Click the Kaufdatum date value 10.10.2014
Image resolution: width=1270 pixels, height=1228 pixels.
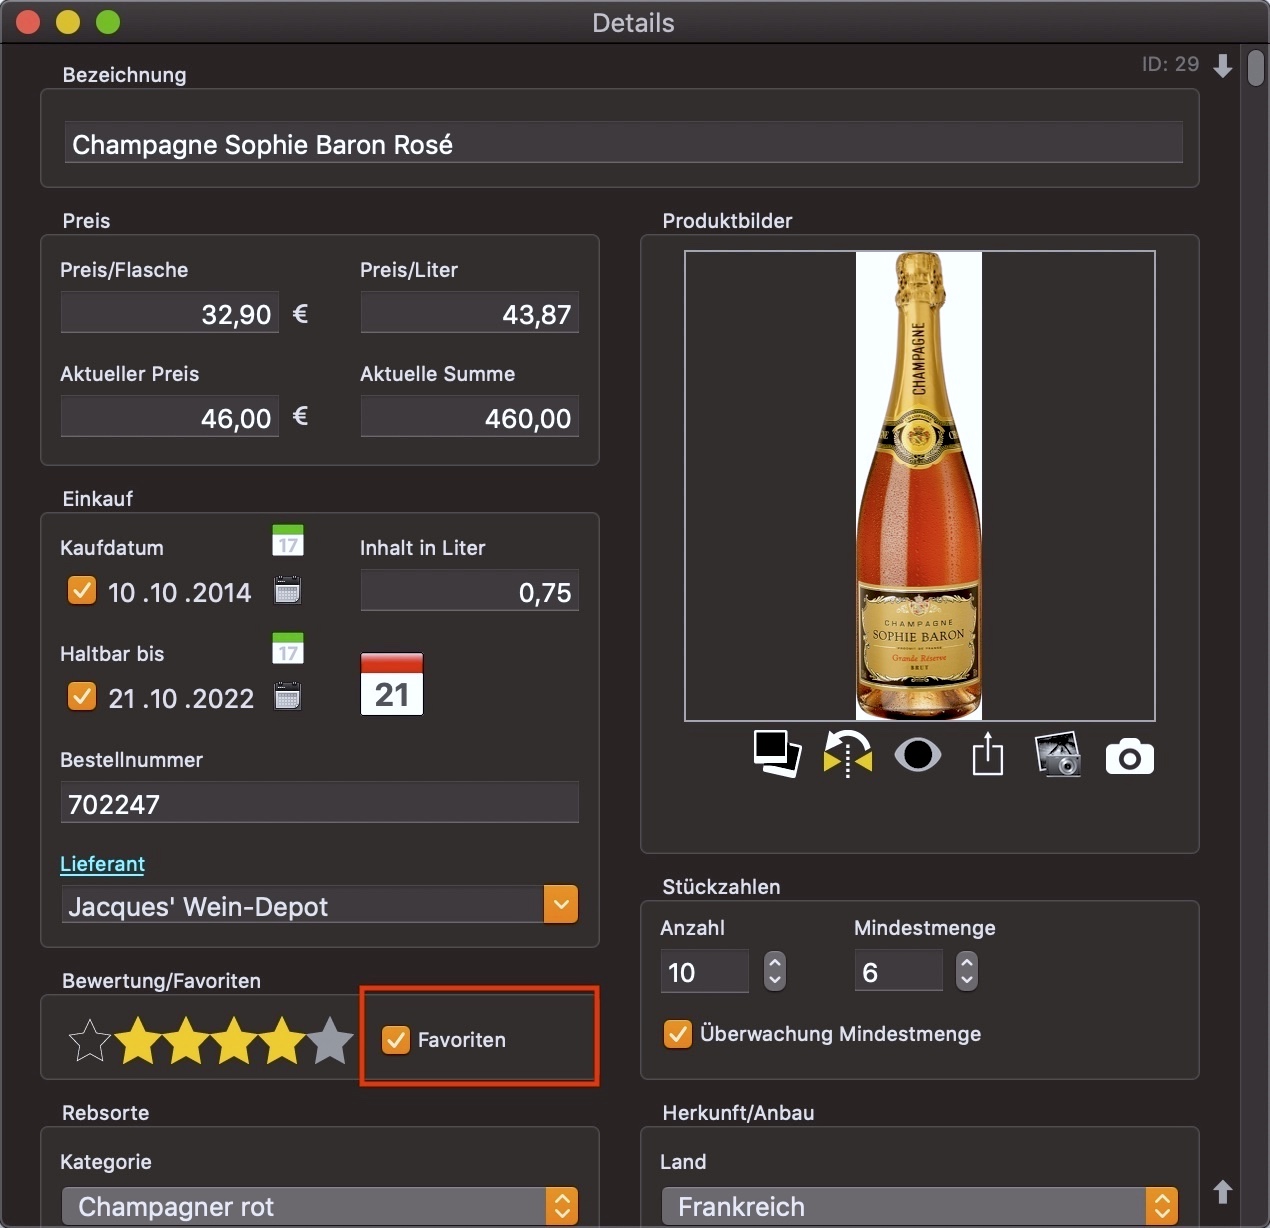(x=180, y=592)
